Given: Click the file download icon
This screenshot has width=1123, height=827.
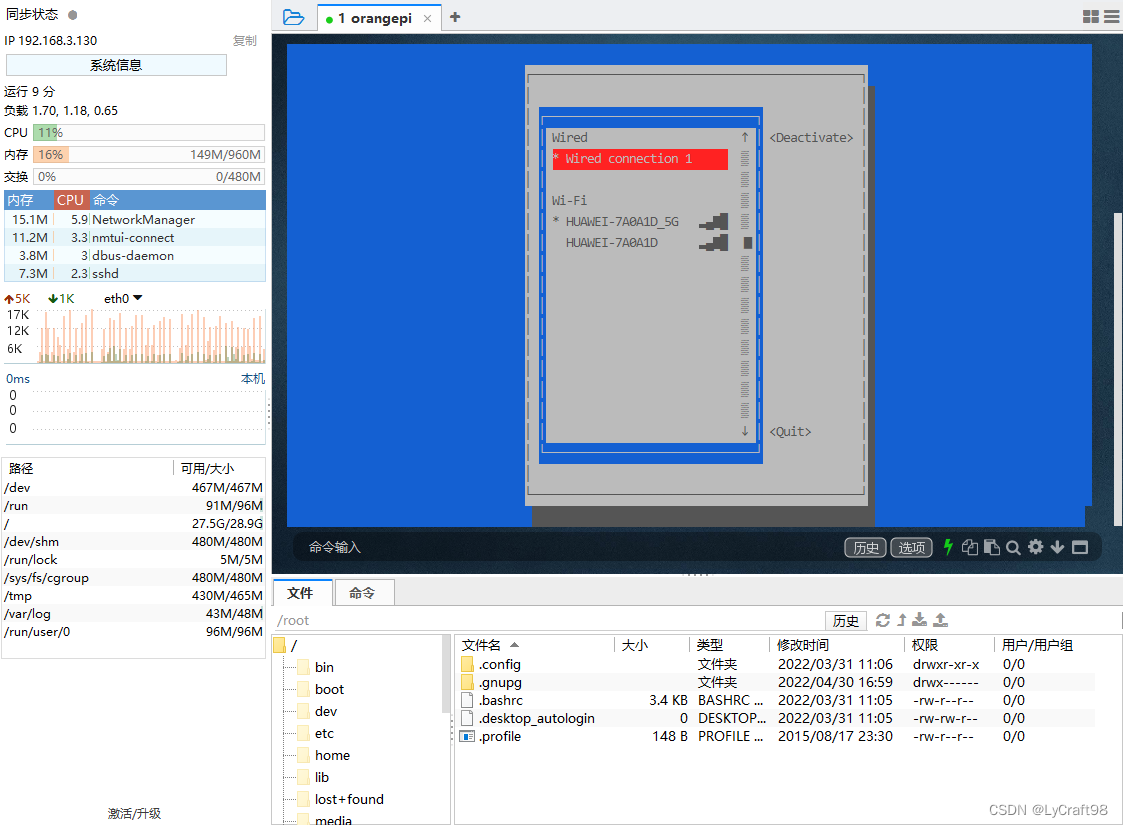Looking at the screenshot, I should click(x=920, y=620).
